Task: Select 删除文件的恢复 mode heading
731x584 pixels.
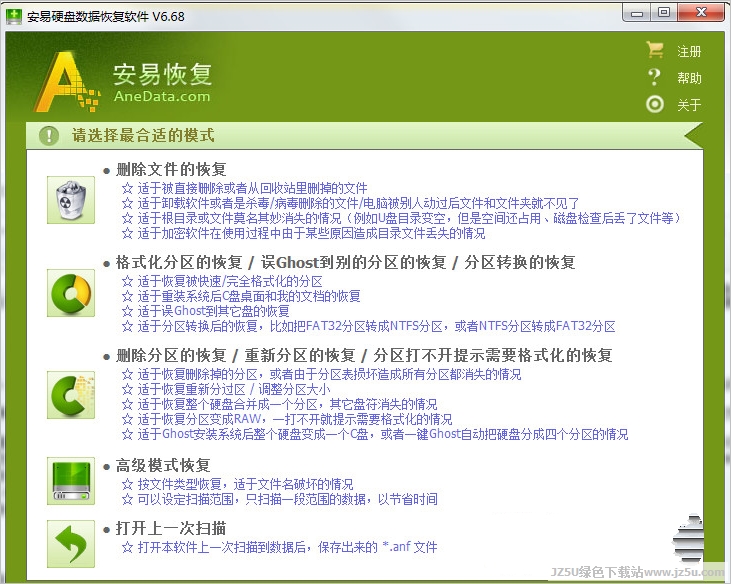Action: tap(171, 169)
